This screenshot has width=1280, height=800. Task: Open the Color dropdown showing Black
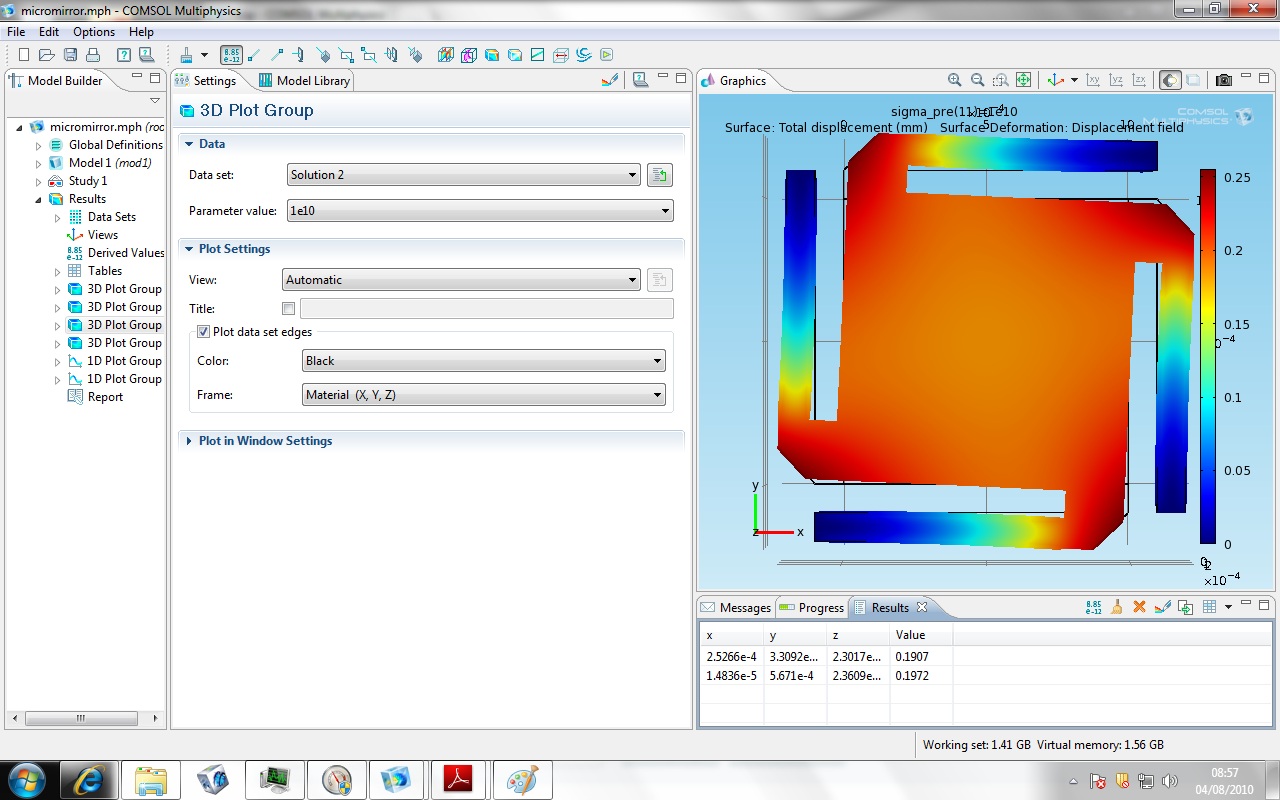(x=484, y=361)
